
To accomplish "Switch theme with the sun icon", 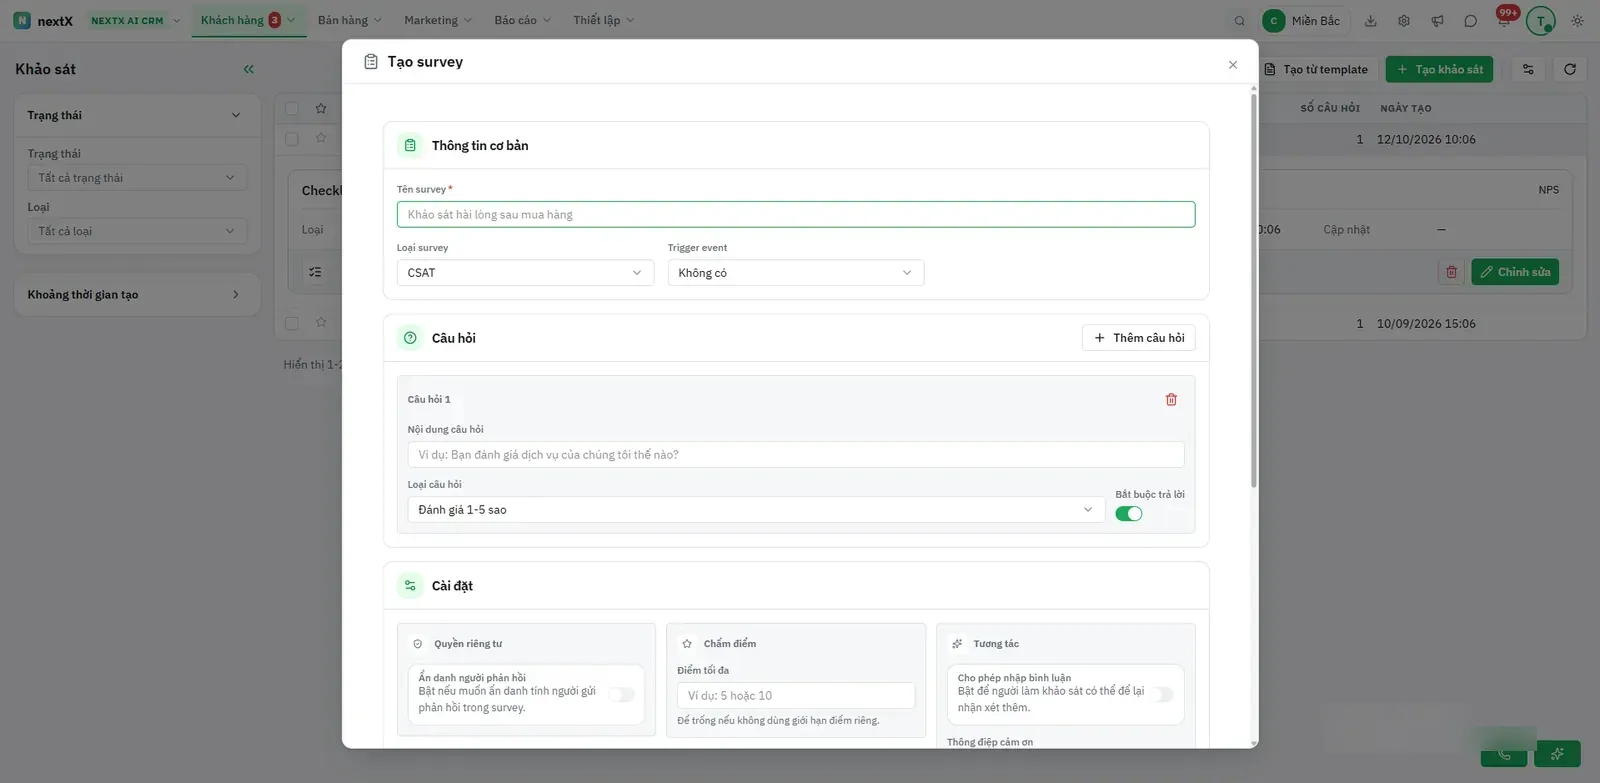I will [1578, 21].
